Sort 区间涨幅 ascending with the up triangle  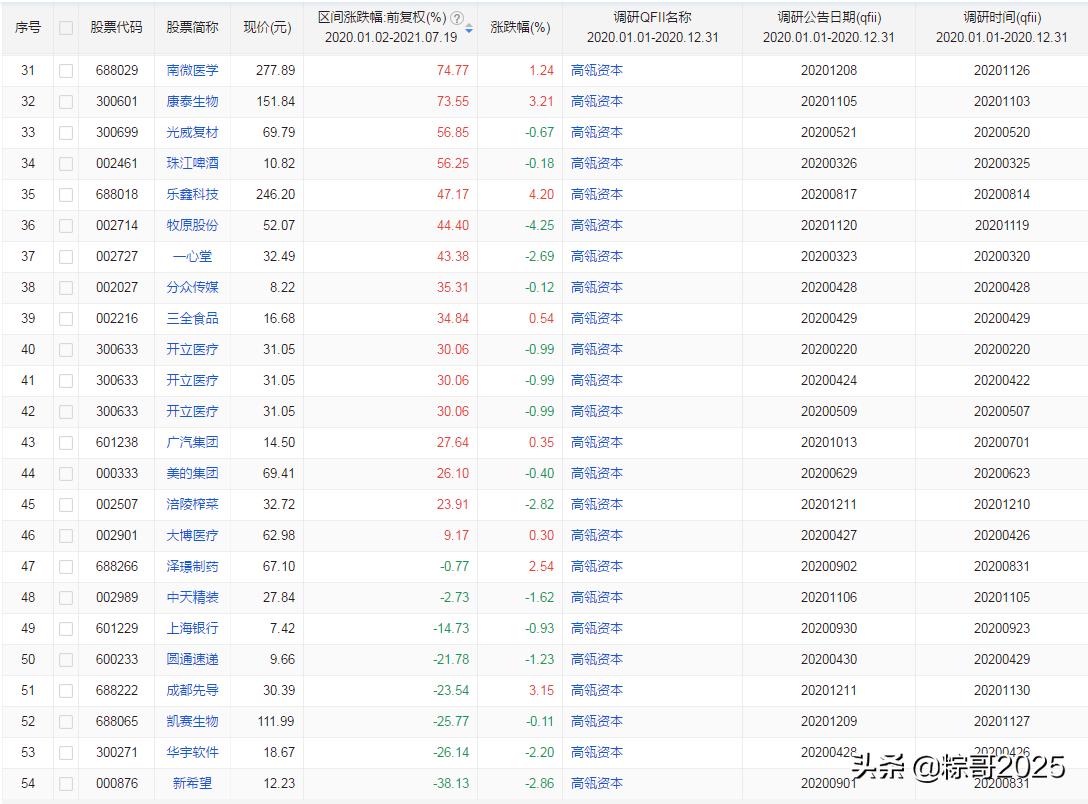point(468,25)
